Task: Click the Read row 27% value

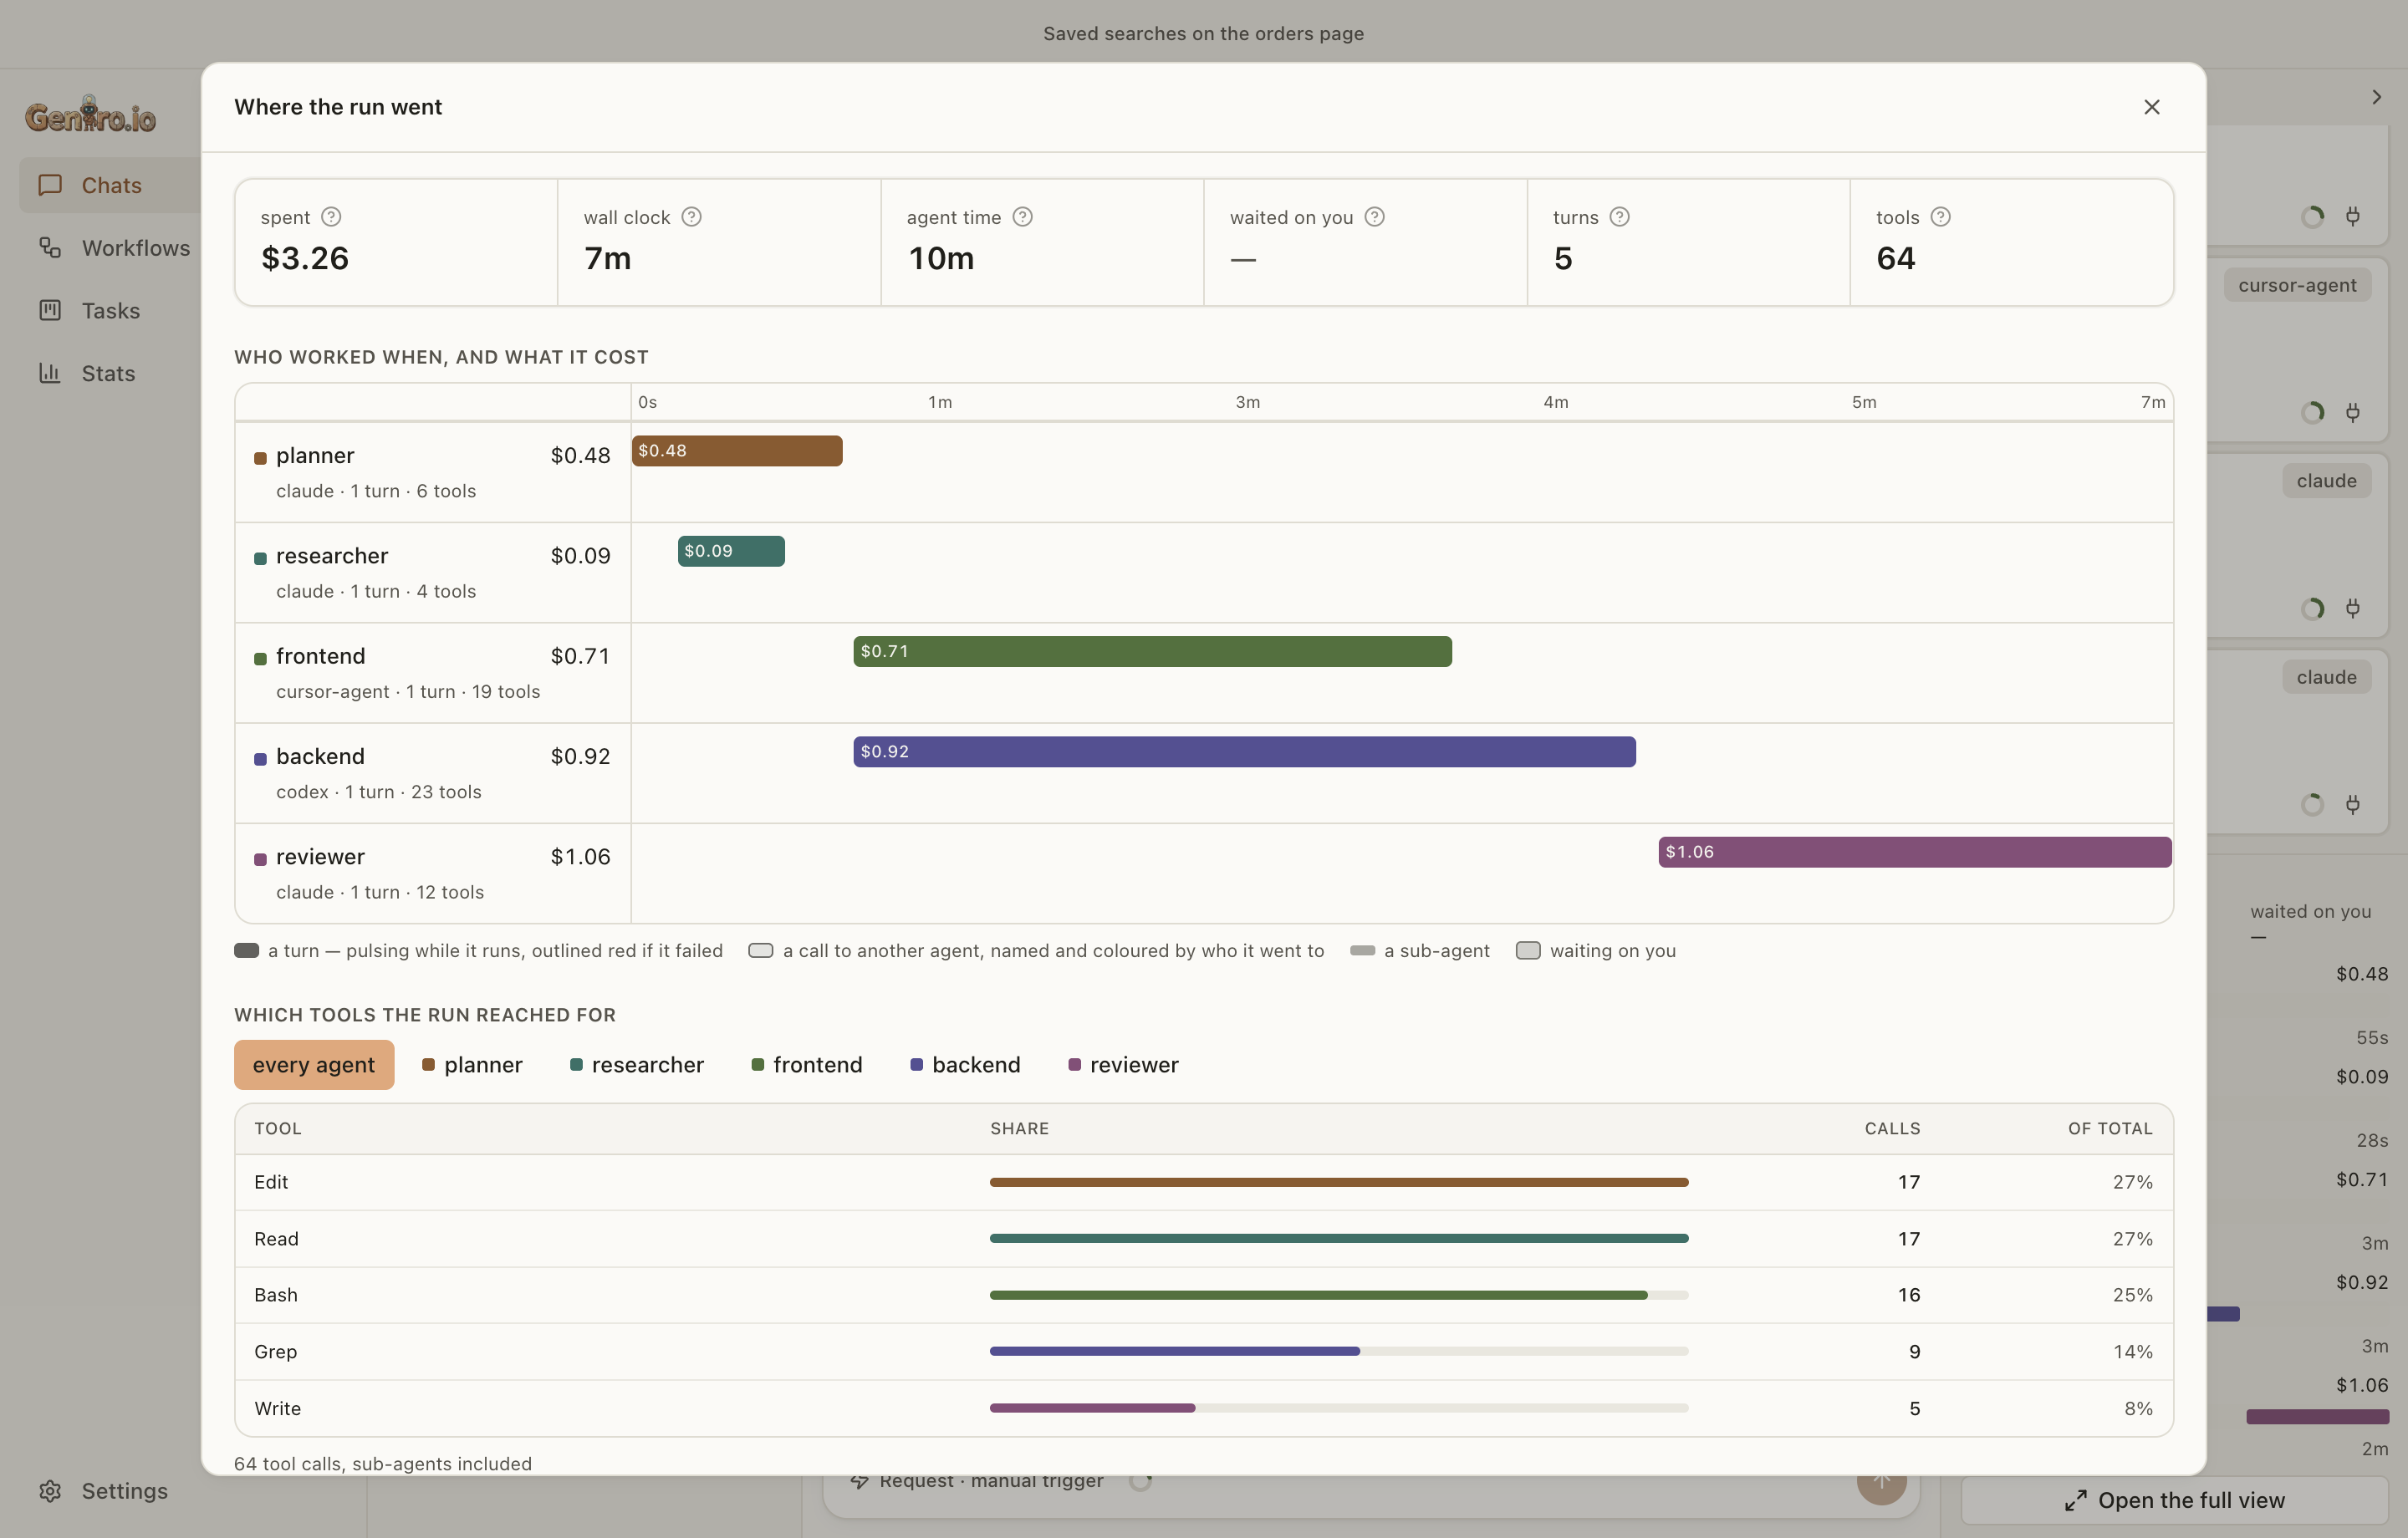Action: coord(2132,1238)
